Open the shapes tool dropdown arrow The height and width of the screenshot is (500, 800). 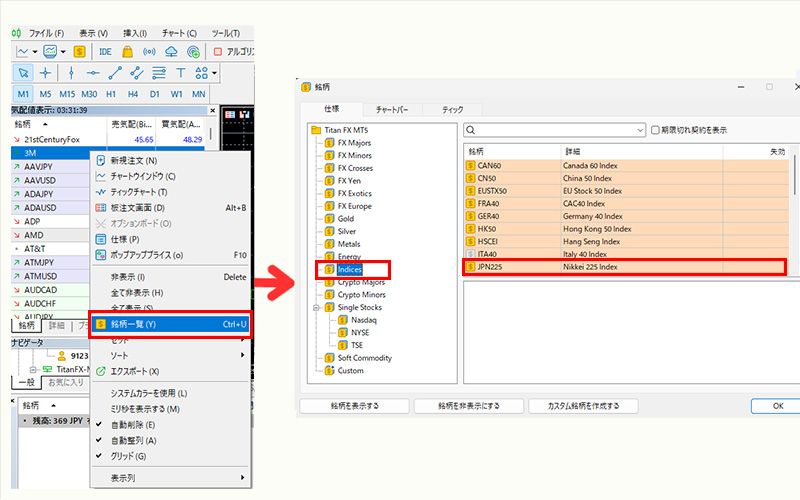(214, 73)
